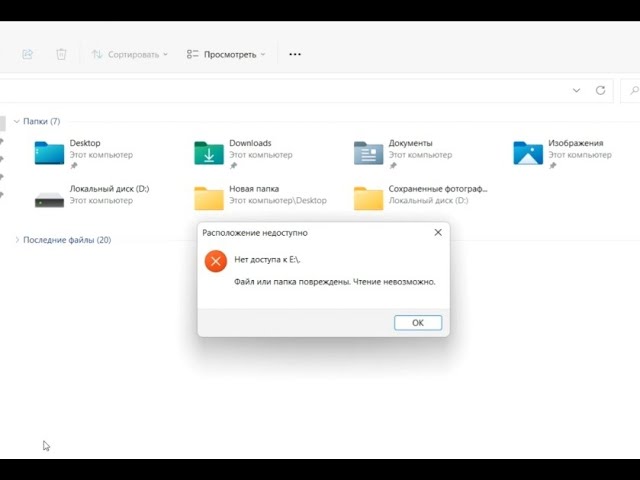Refresh the folder view
The image size is (640, 480).
600,90
